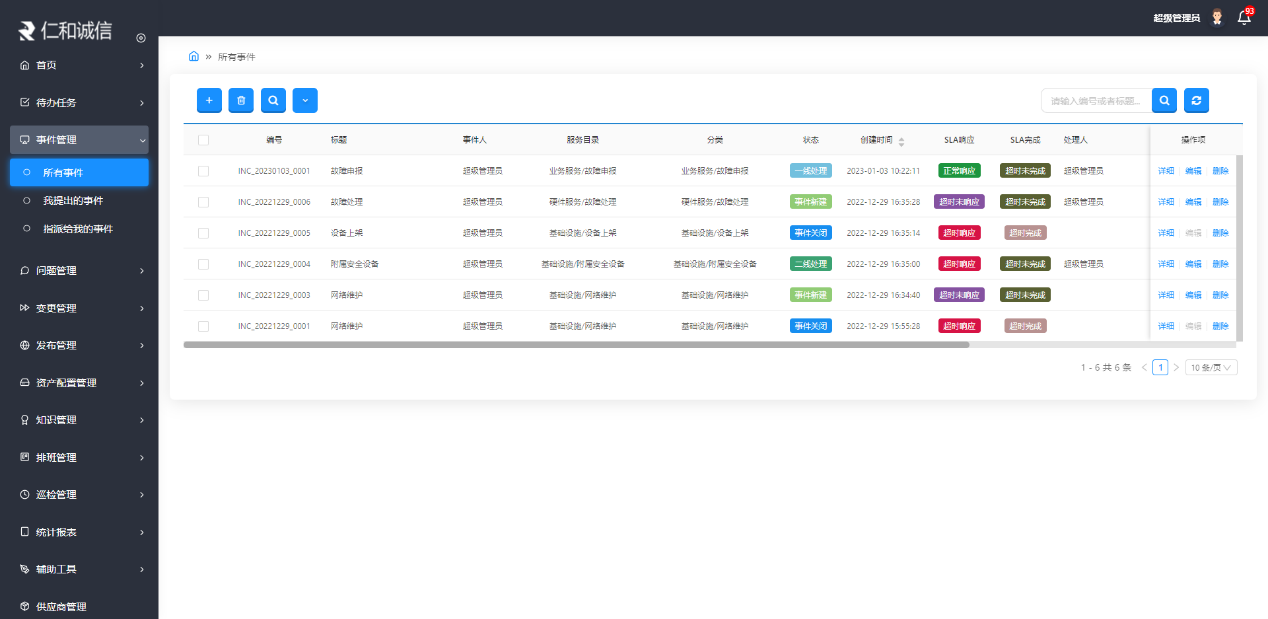Viewport: 1268px width, 619px height.
Task: Click the 知识管理 bulb icon
Action: coord(25,420)
